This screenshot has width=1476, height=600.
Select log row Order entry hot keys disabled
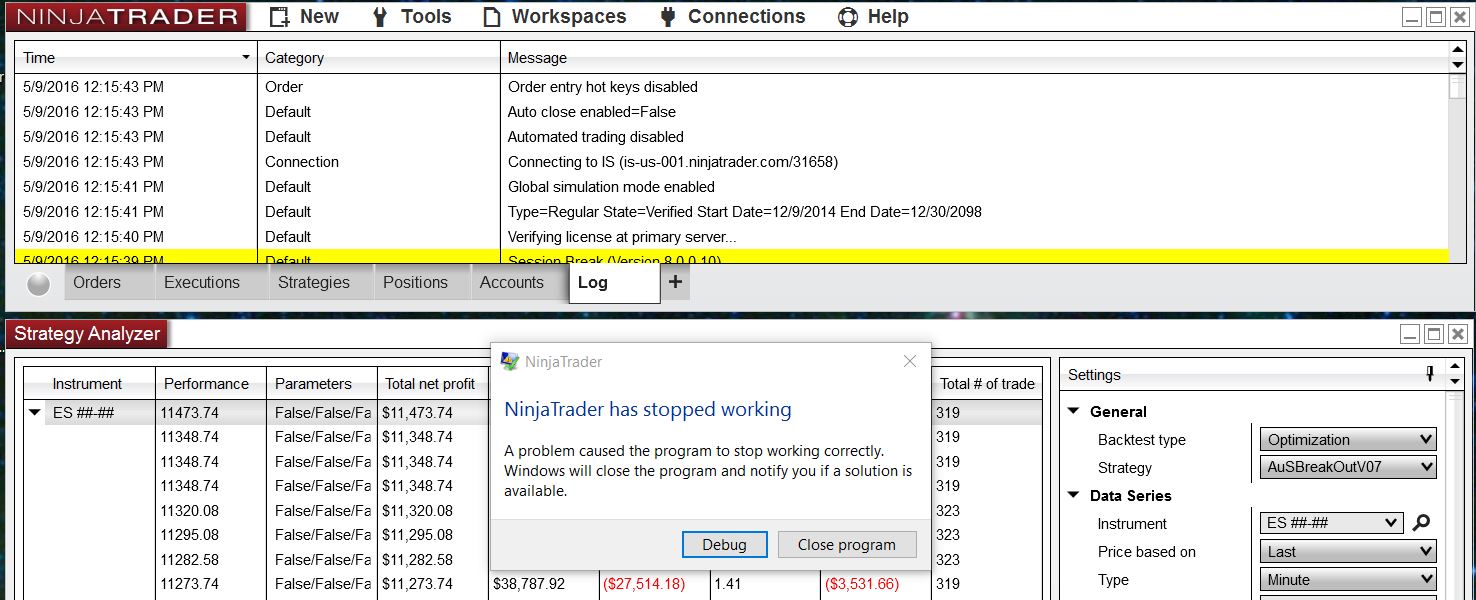(x=731, y=87)
